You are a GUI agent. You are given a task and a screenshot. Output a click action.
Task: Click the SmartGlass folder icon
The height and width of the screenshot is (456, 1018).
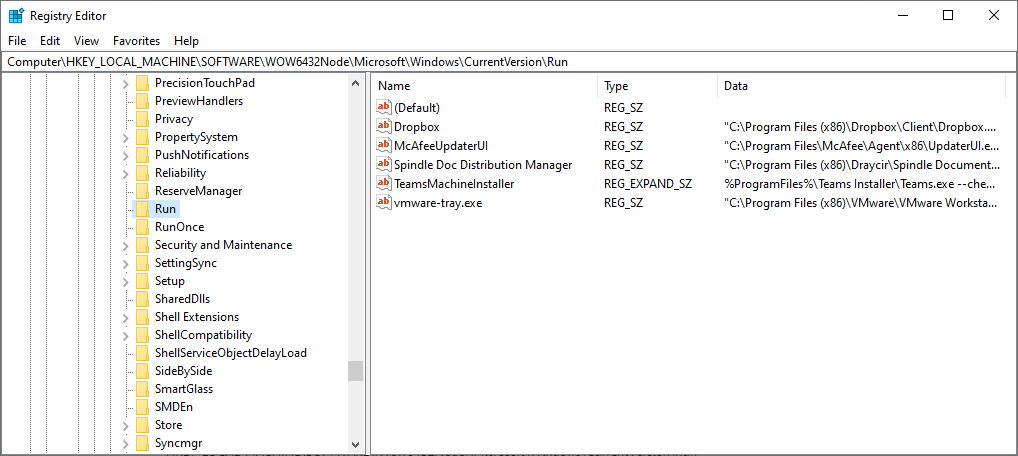[143, 389]
